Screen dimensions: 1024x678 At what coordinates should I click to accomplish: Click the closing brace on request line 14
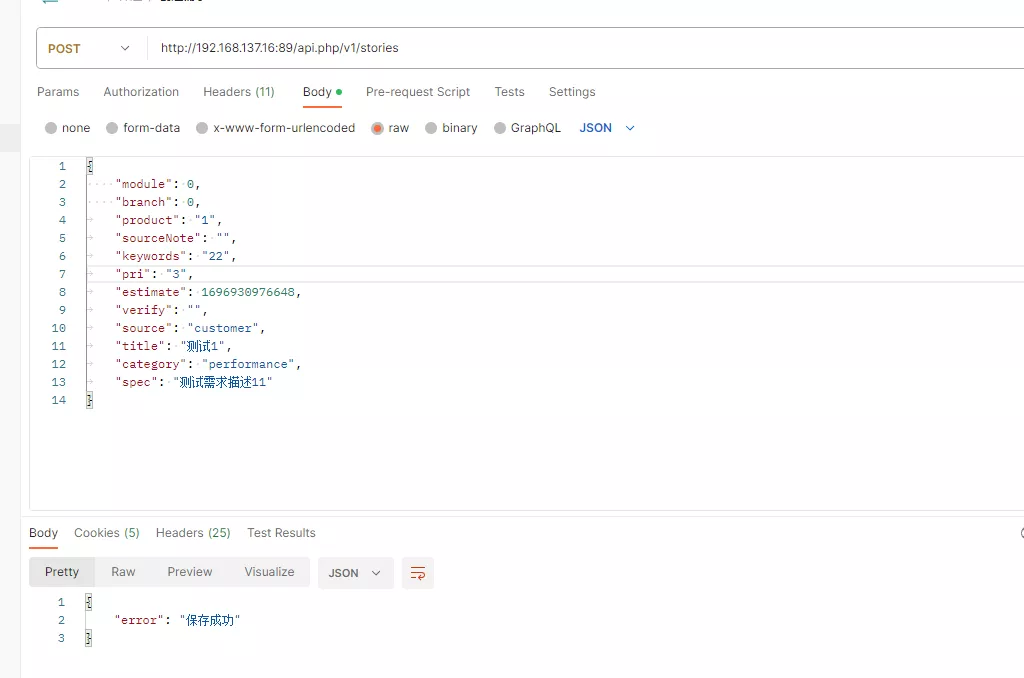[x=89, y=400]
